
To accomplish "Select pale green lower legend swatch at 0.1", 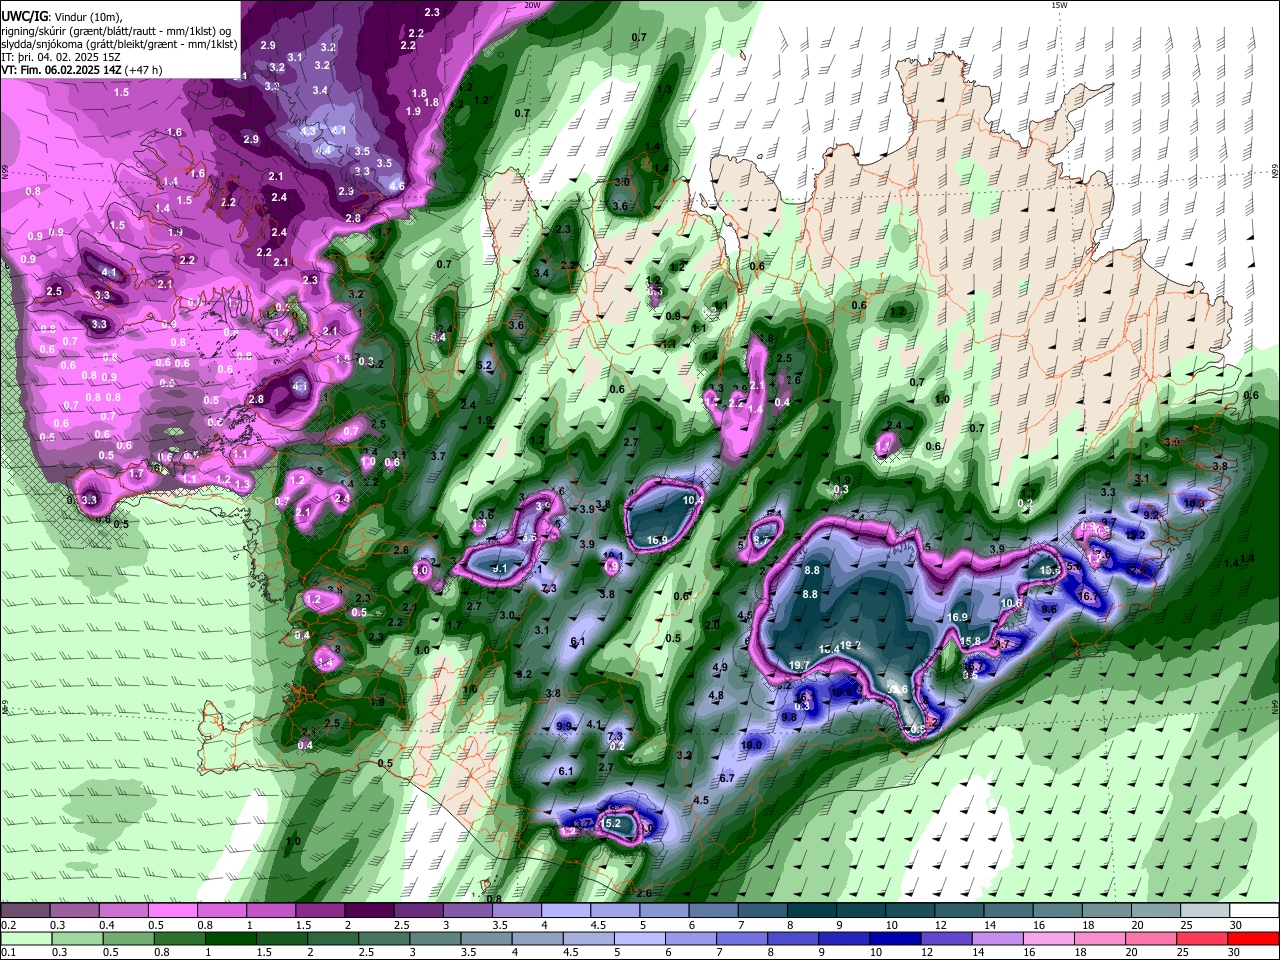I will [26, 938].
